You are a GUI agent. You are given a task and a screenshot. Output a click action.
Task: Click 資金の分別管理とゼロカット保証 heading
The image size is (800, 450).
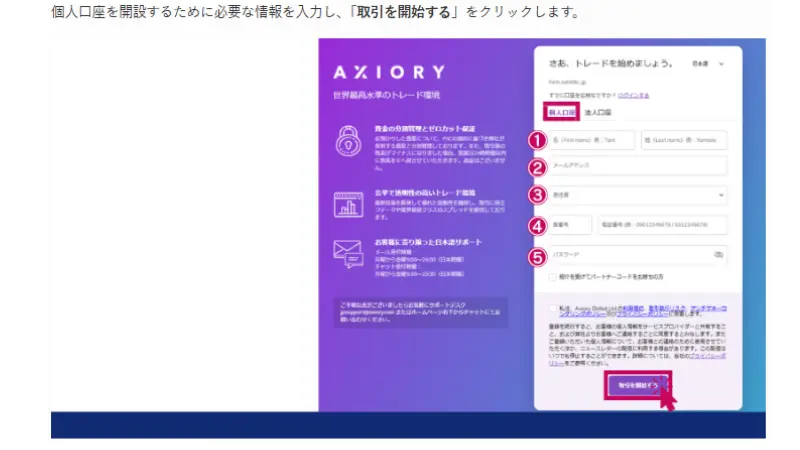click(x=424, y=129)
